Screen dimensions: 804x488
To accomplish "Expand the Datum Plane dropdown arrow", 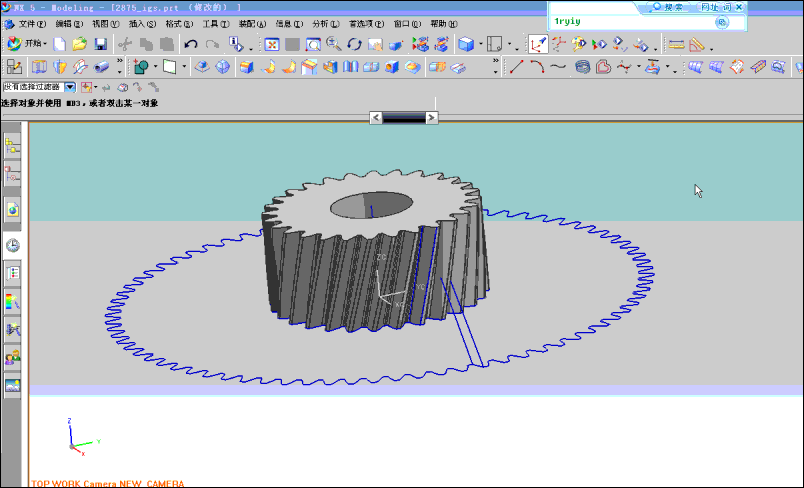I will point(184,67).
